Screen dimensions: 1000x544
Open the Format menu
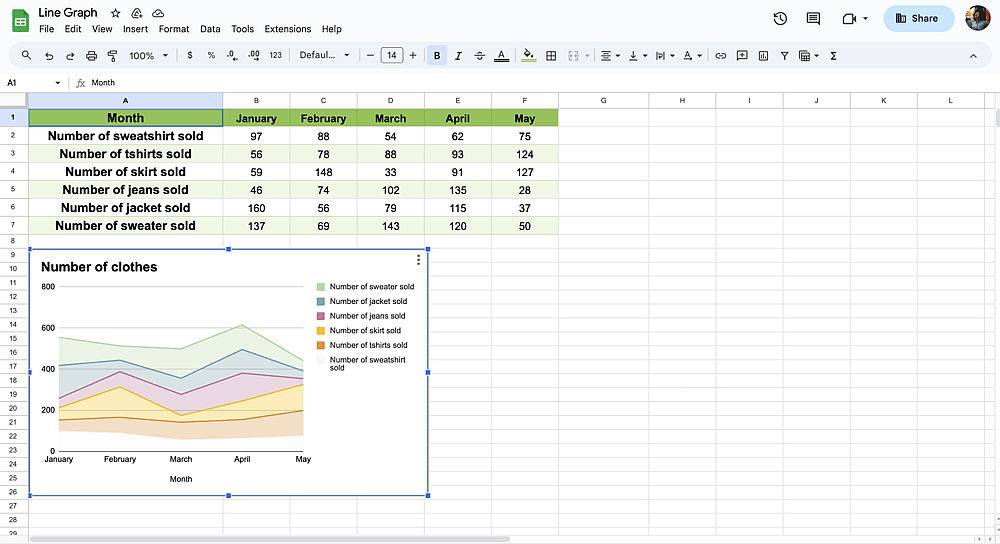[x=174, y=29]
